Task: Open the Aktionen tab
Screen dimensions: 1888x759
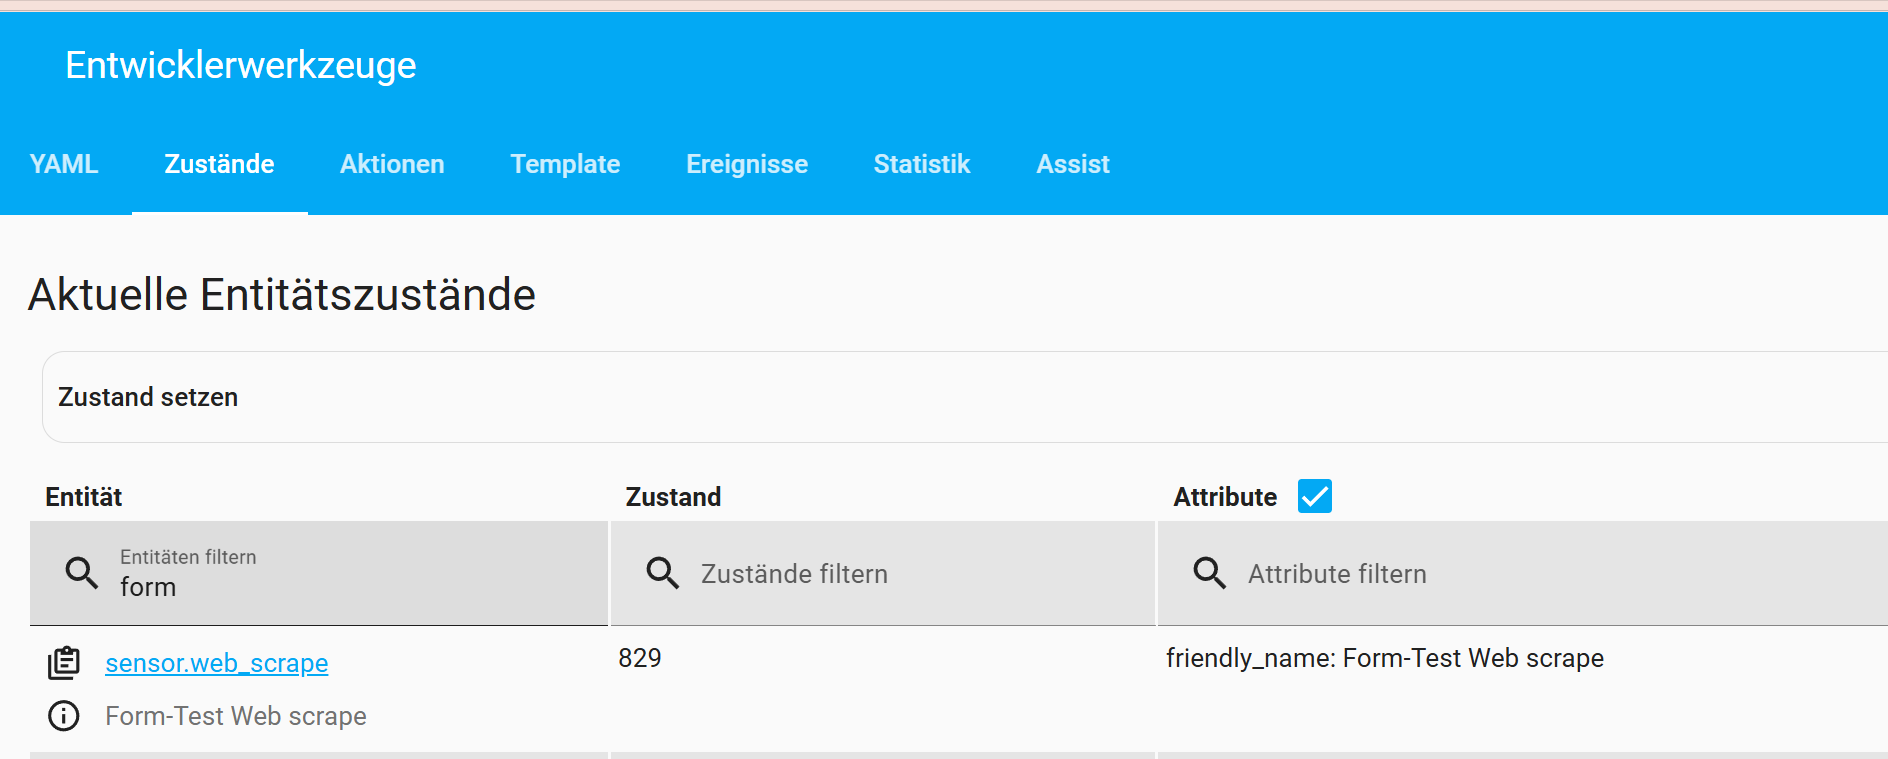Action: [x=392, y=164]
